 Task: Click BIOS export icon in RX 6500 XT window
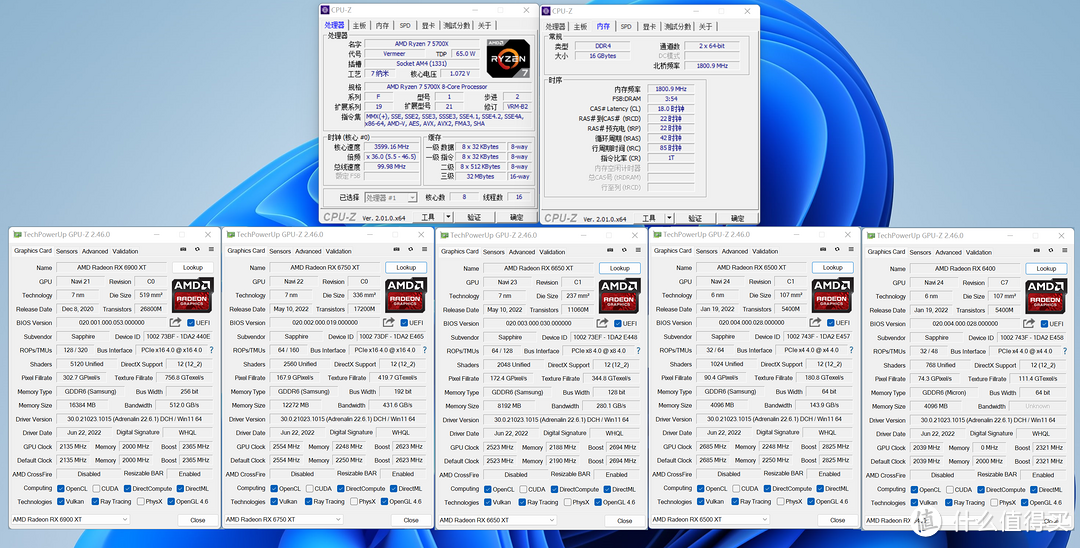point(816,322)
